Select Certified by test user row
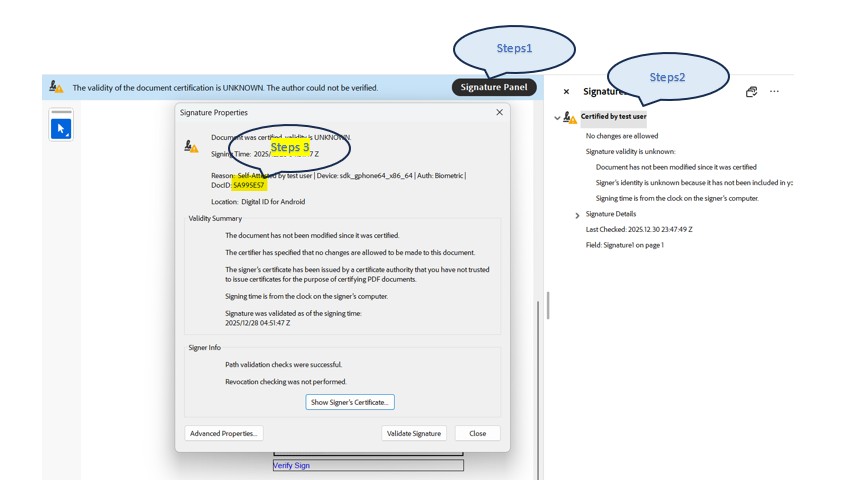 [x=613, y=116]
